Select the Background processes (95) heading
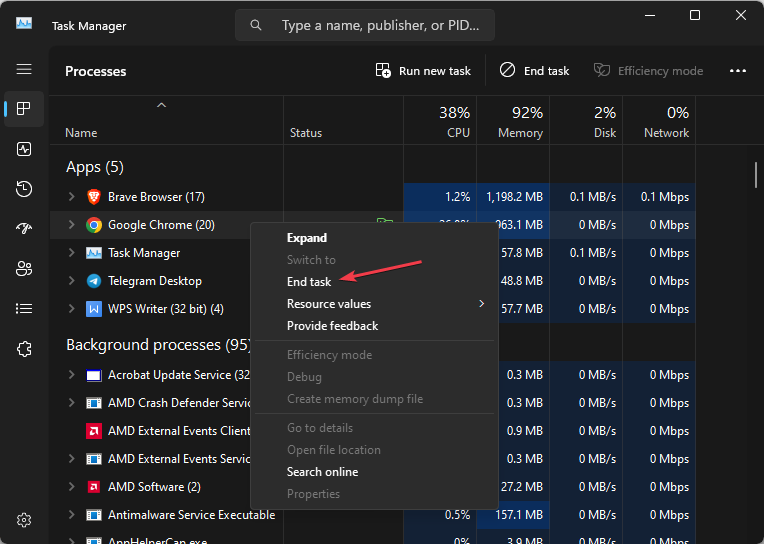The height and width of the screenshot is (544, 764). [x=158, y=345]
